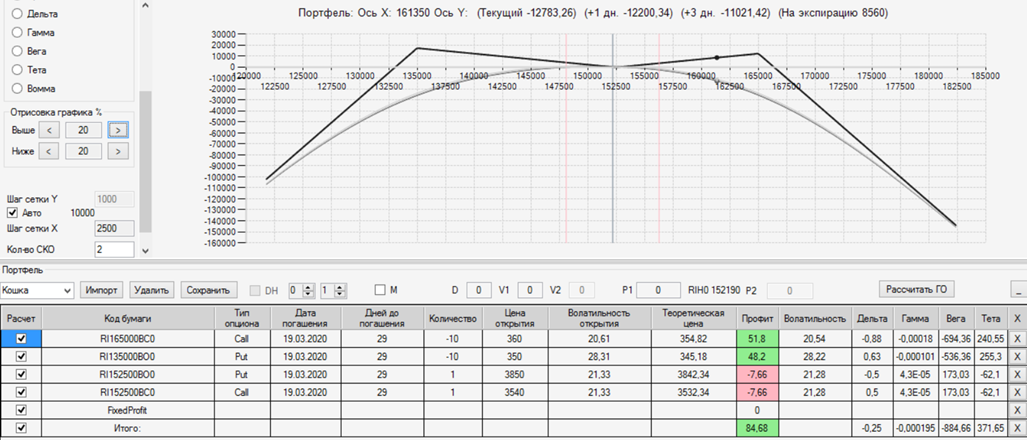This screenshot has height=440, width=1027.
Task: Click the Количество column header
Action: [x=453, y=318]
